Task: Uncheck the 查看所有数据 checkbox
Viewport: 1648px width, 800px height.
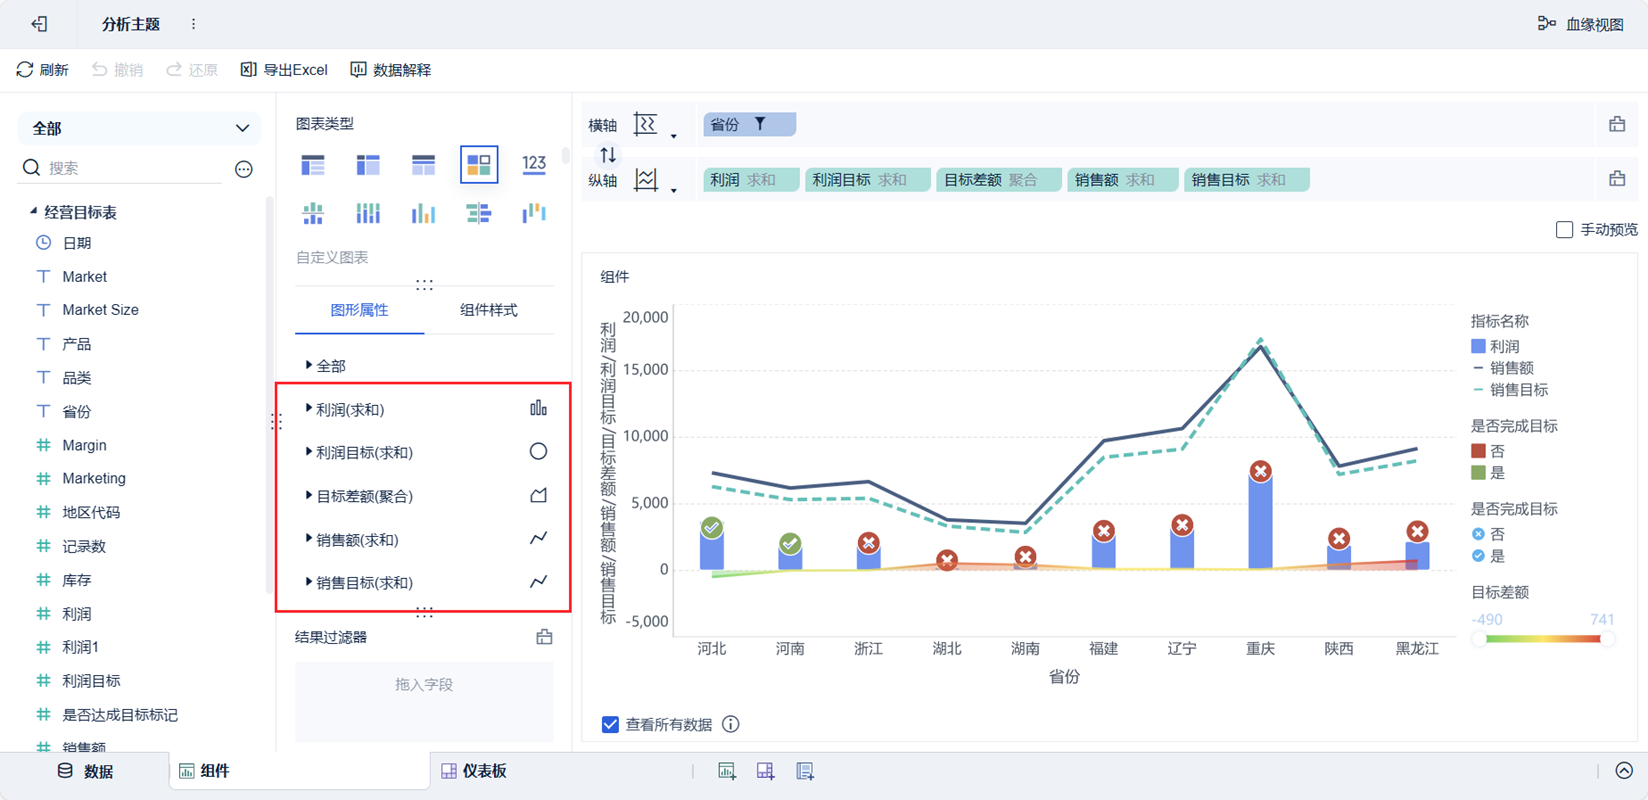Action: [x=610, y=724]
